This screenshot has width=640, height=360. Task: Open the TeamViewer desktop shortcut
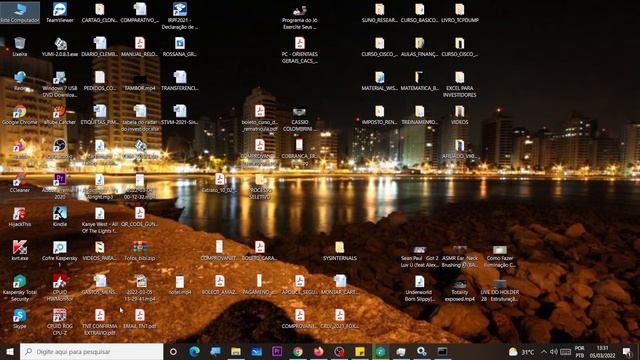pyautogui.click(x=60, y=13)
